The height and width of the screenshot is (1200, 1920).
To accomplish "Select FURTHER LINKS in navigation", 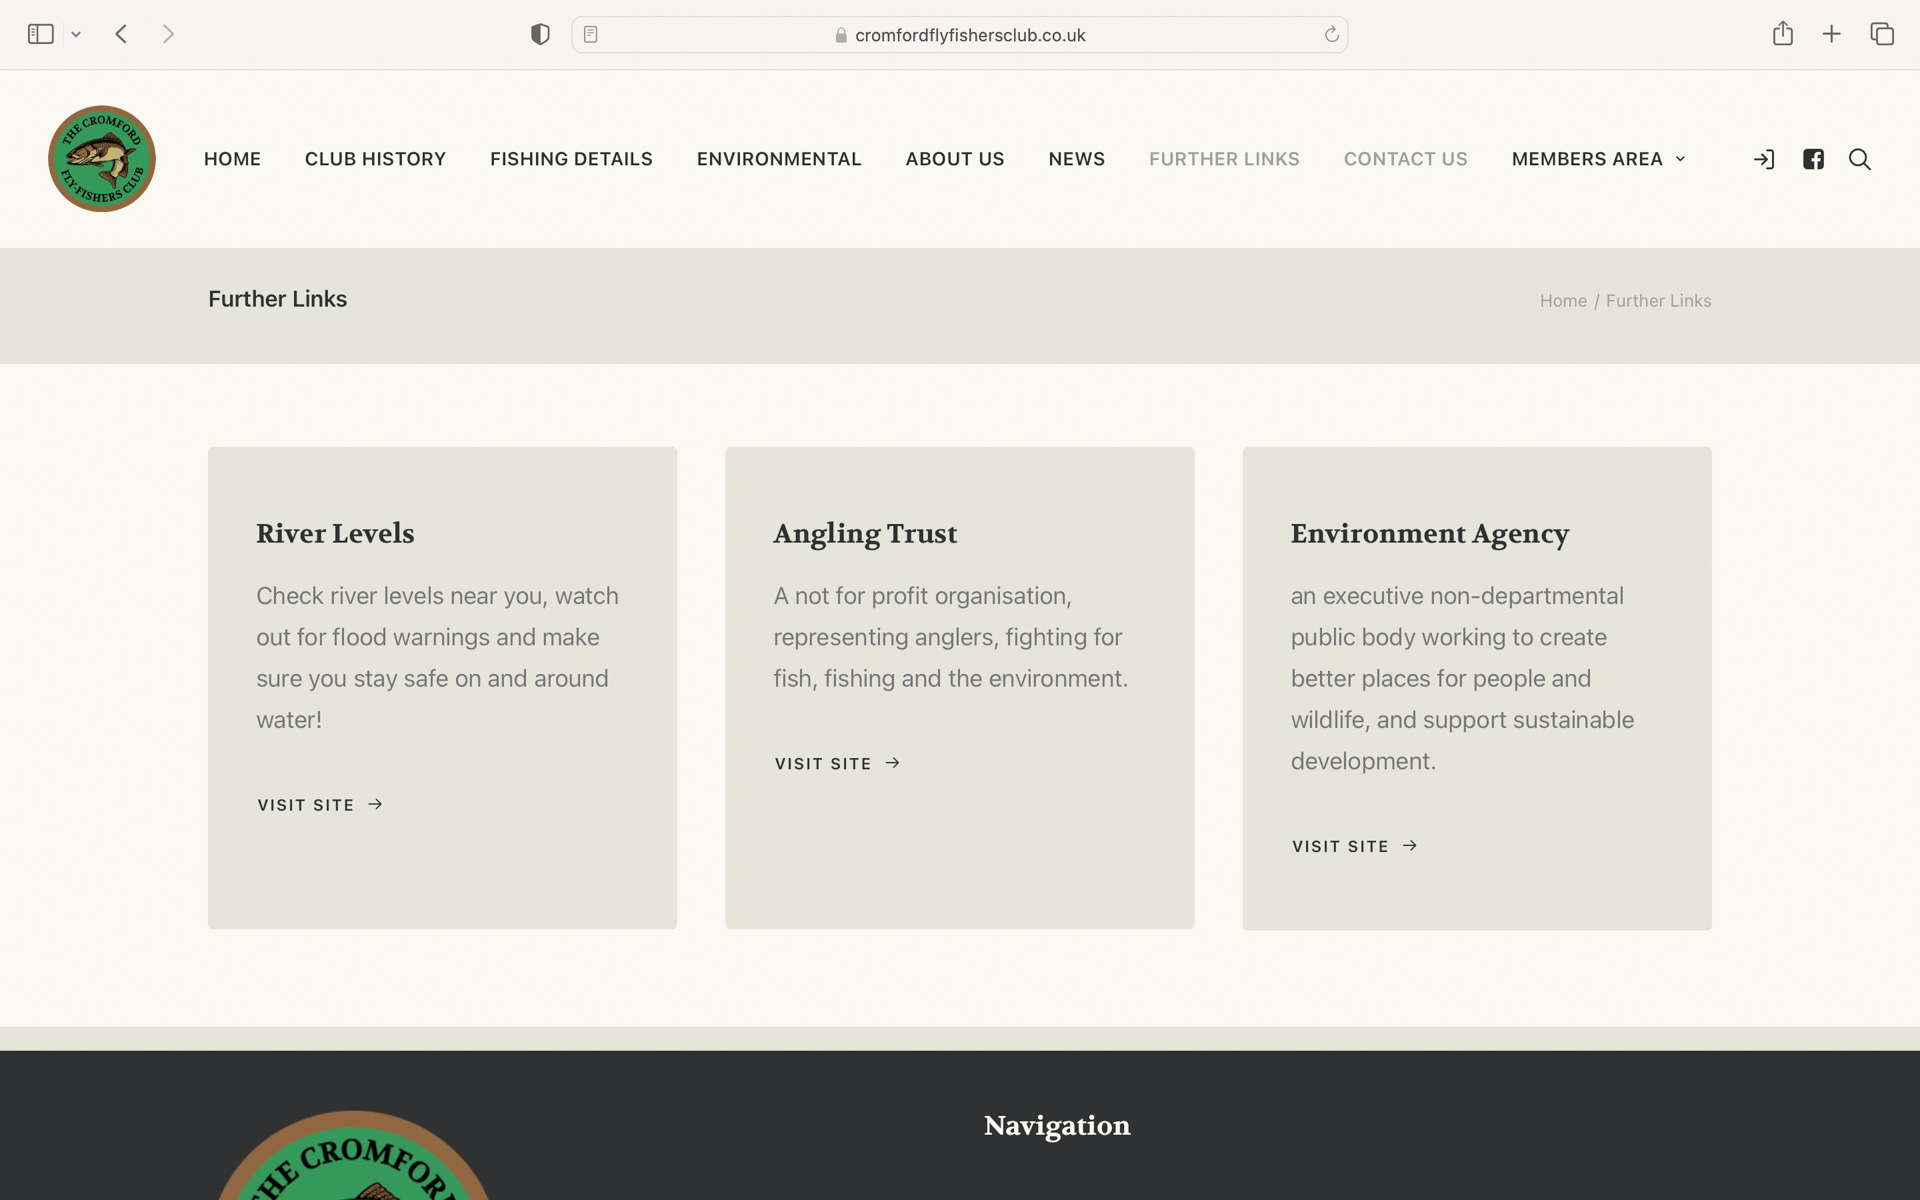I will [1224, 159].
